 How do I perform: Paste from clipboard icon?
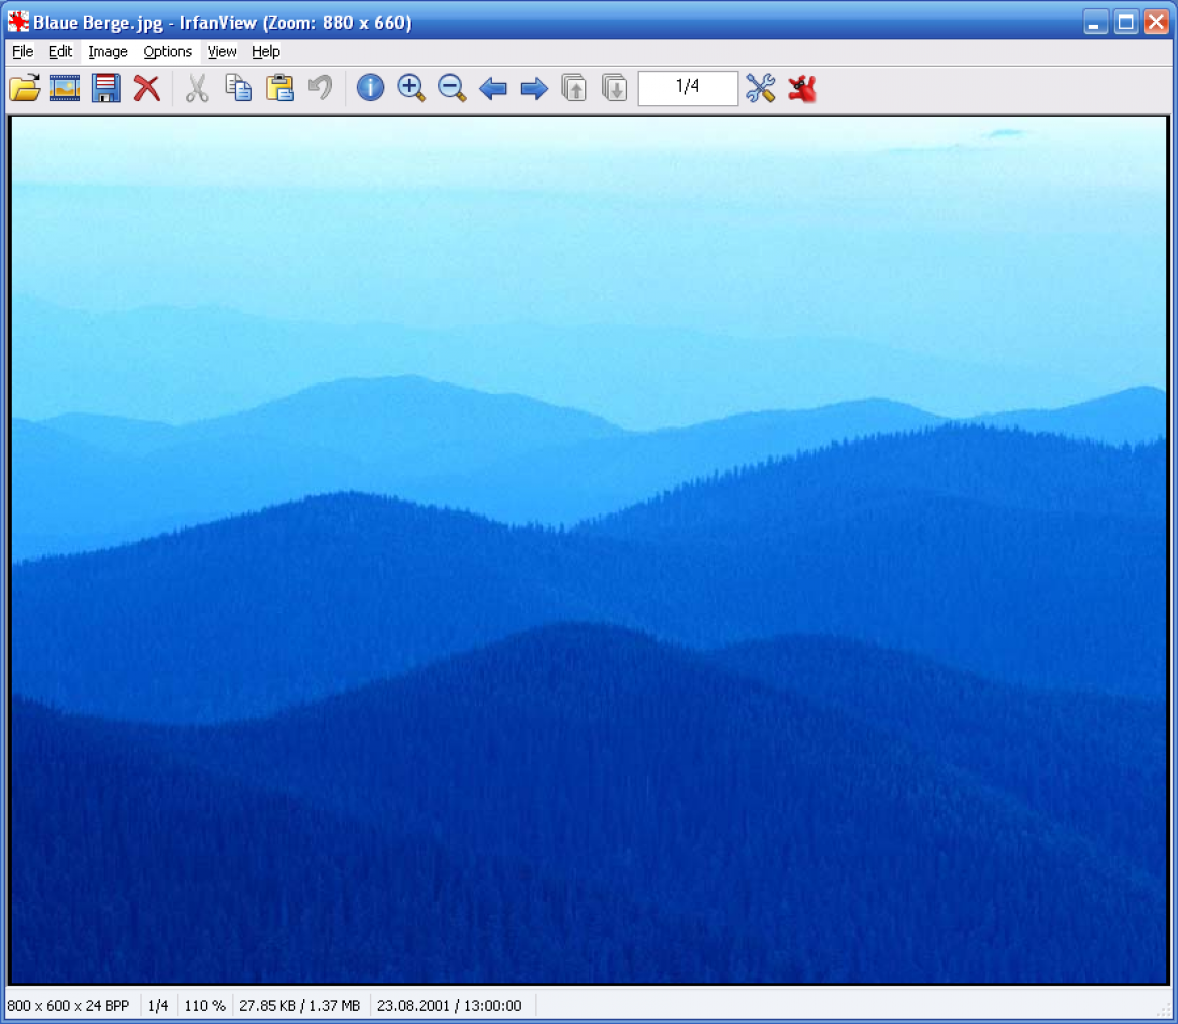pyautogui.click(x=279, y=88)
